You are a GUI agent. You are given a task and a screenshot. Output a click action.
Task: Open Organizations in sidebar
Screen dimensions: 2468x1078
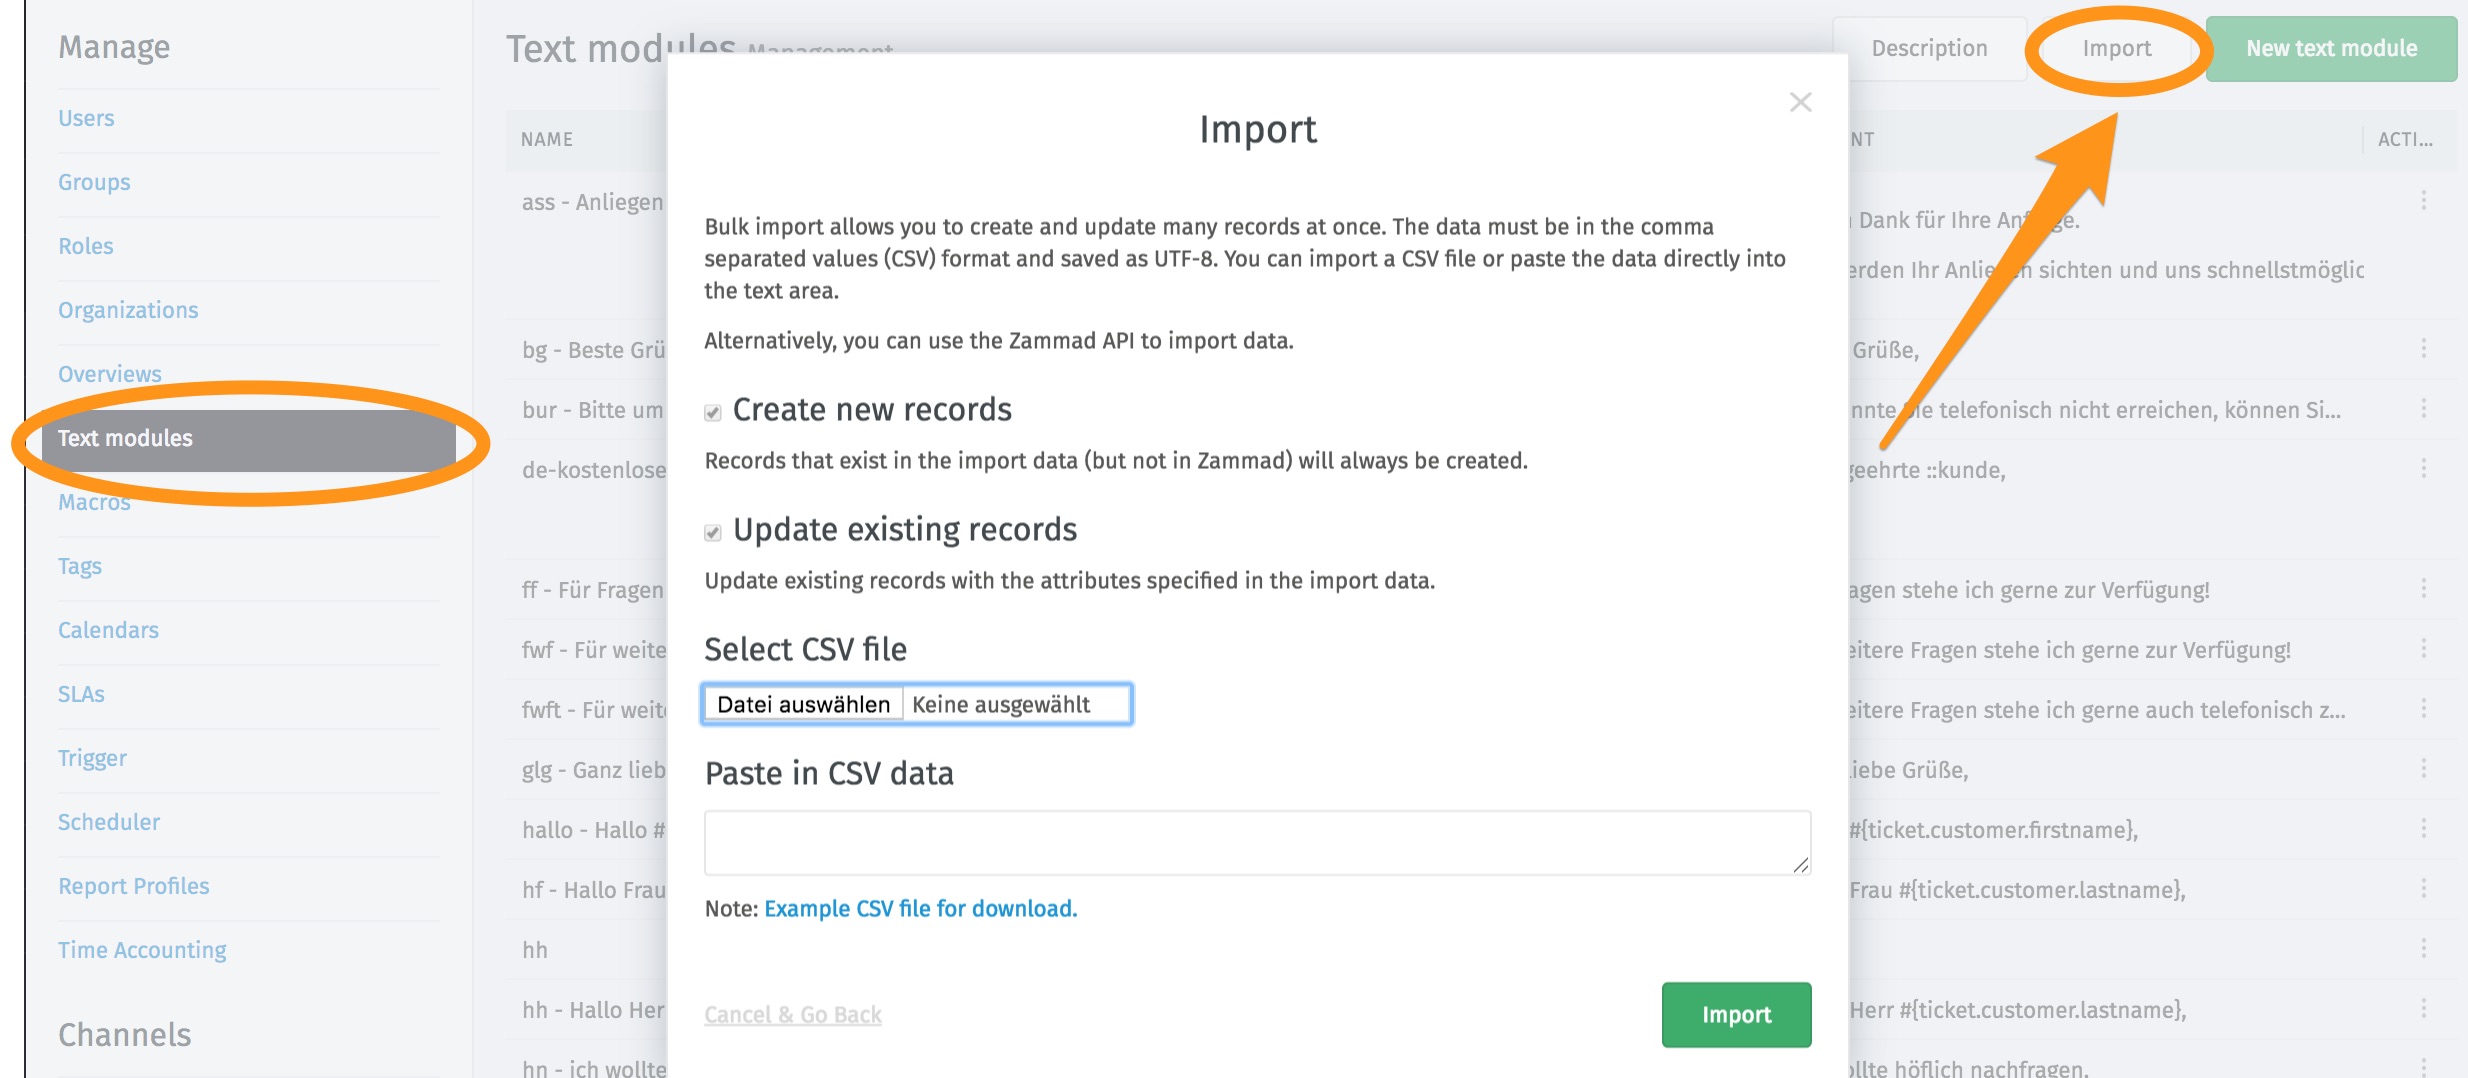pyautogui.click(x=128, y=310)
